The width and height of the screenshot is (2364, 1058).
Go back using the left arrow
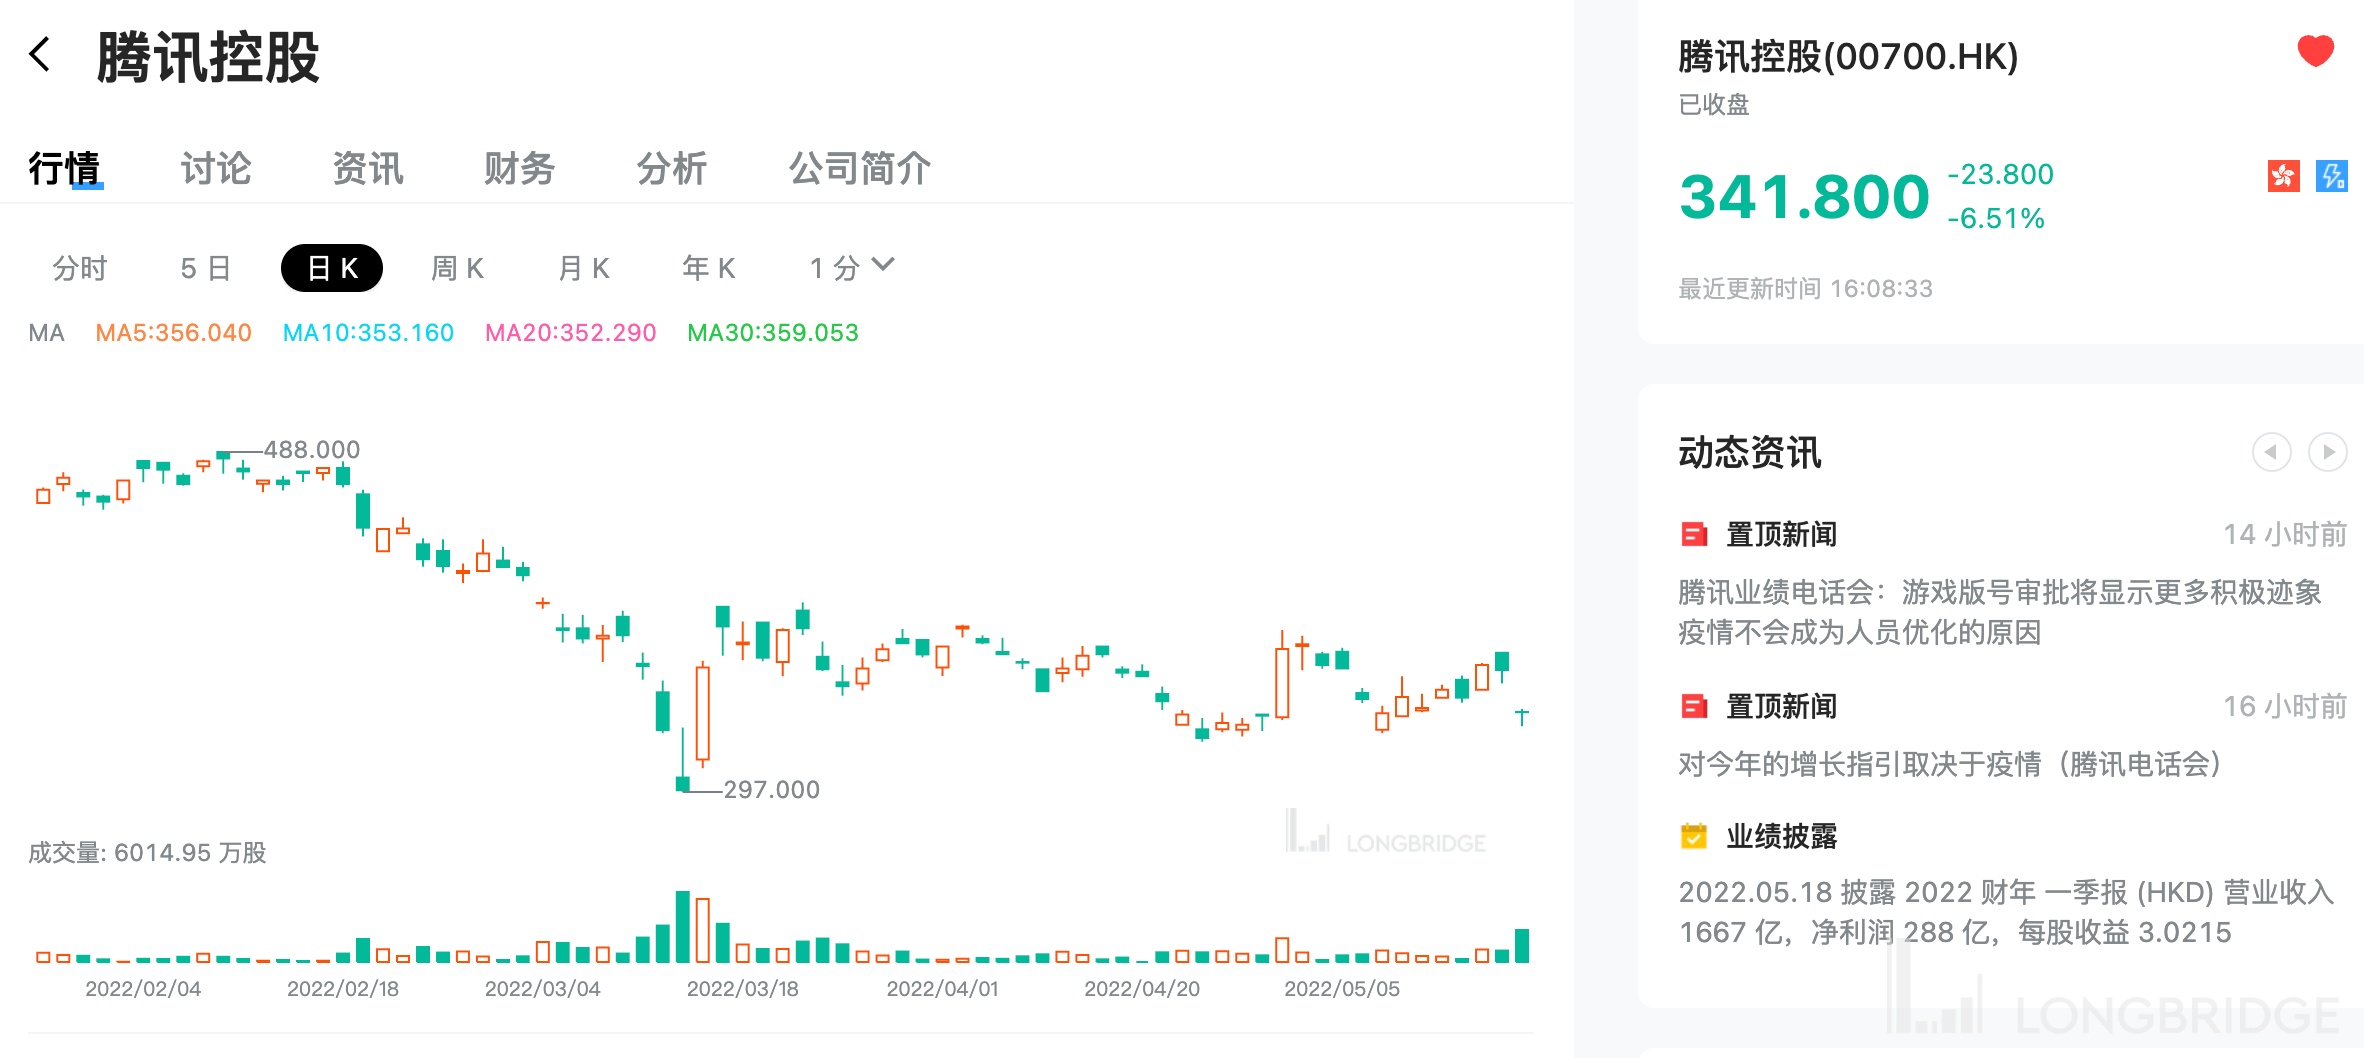click(x=40, y=54)
